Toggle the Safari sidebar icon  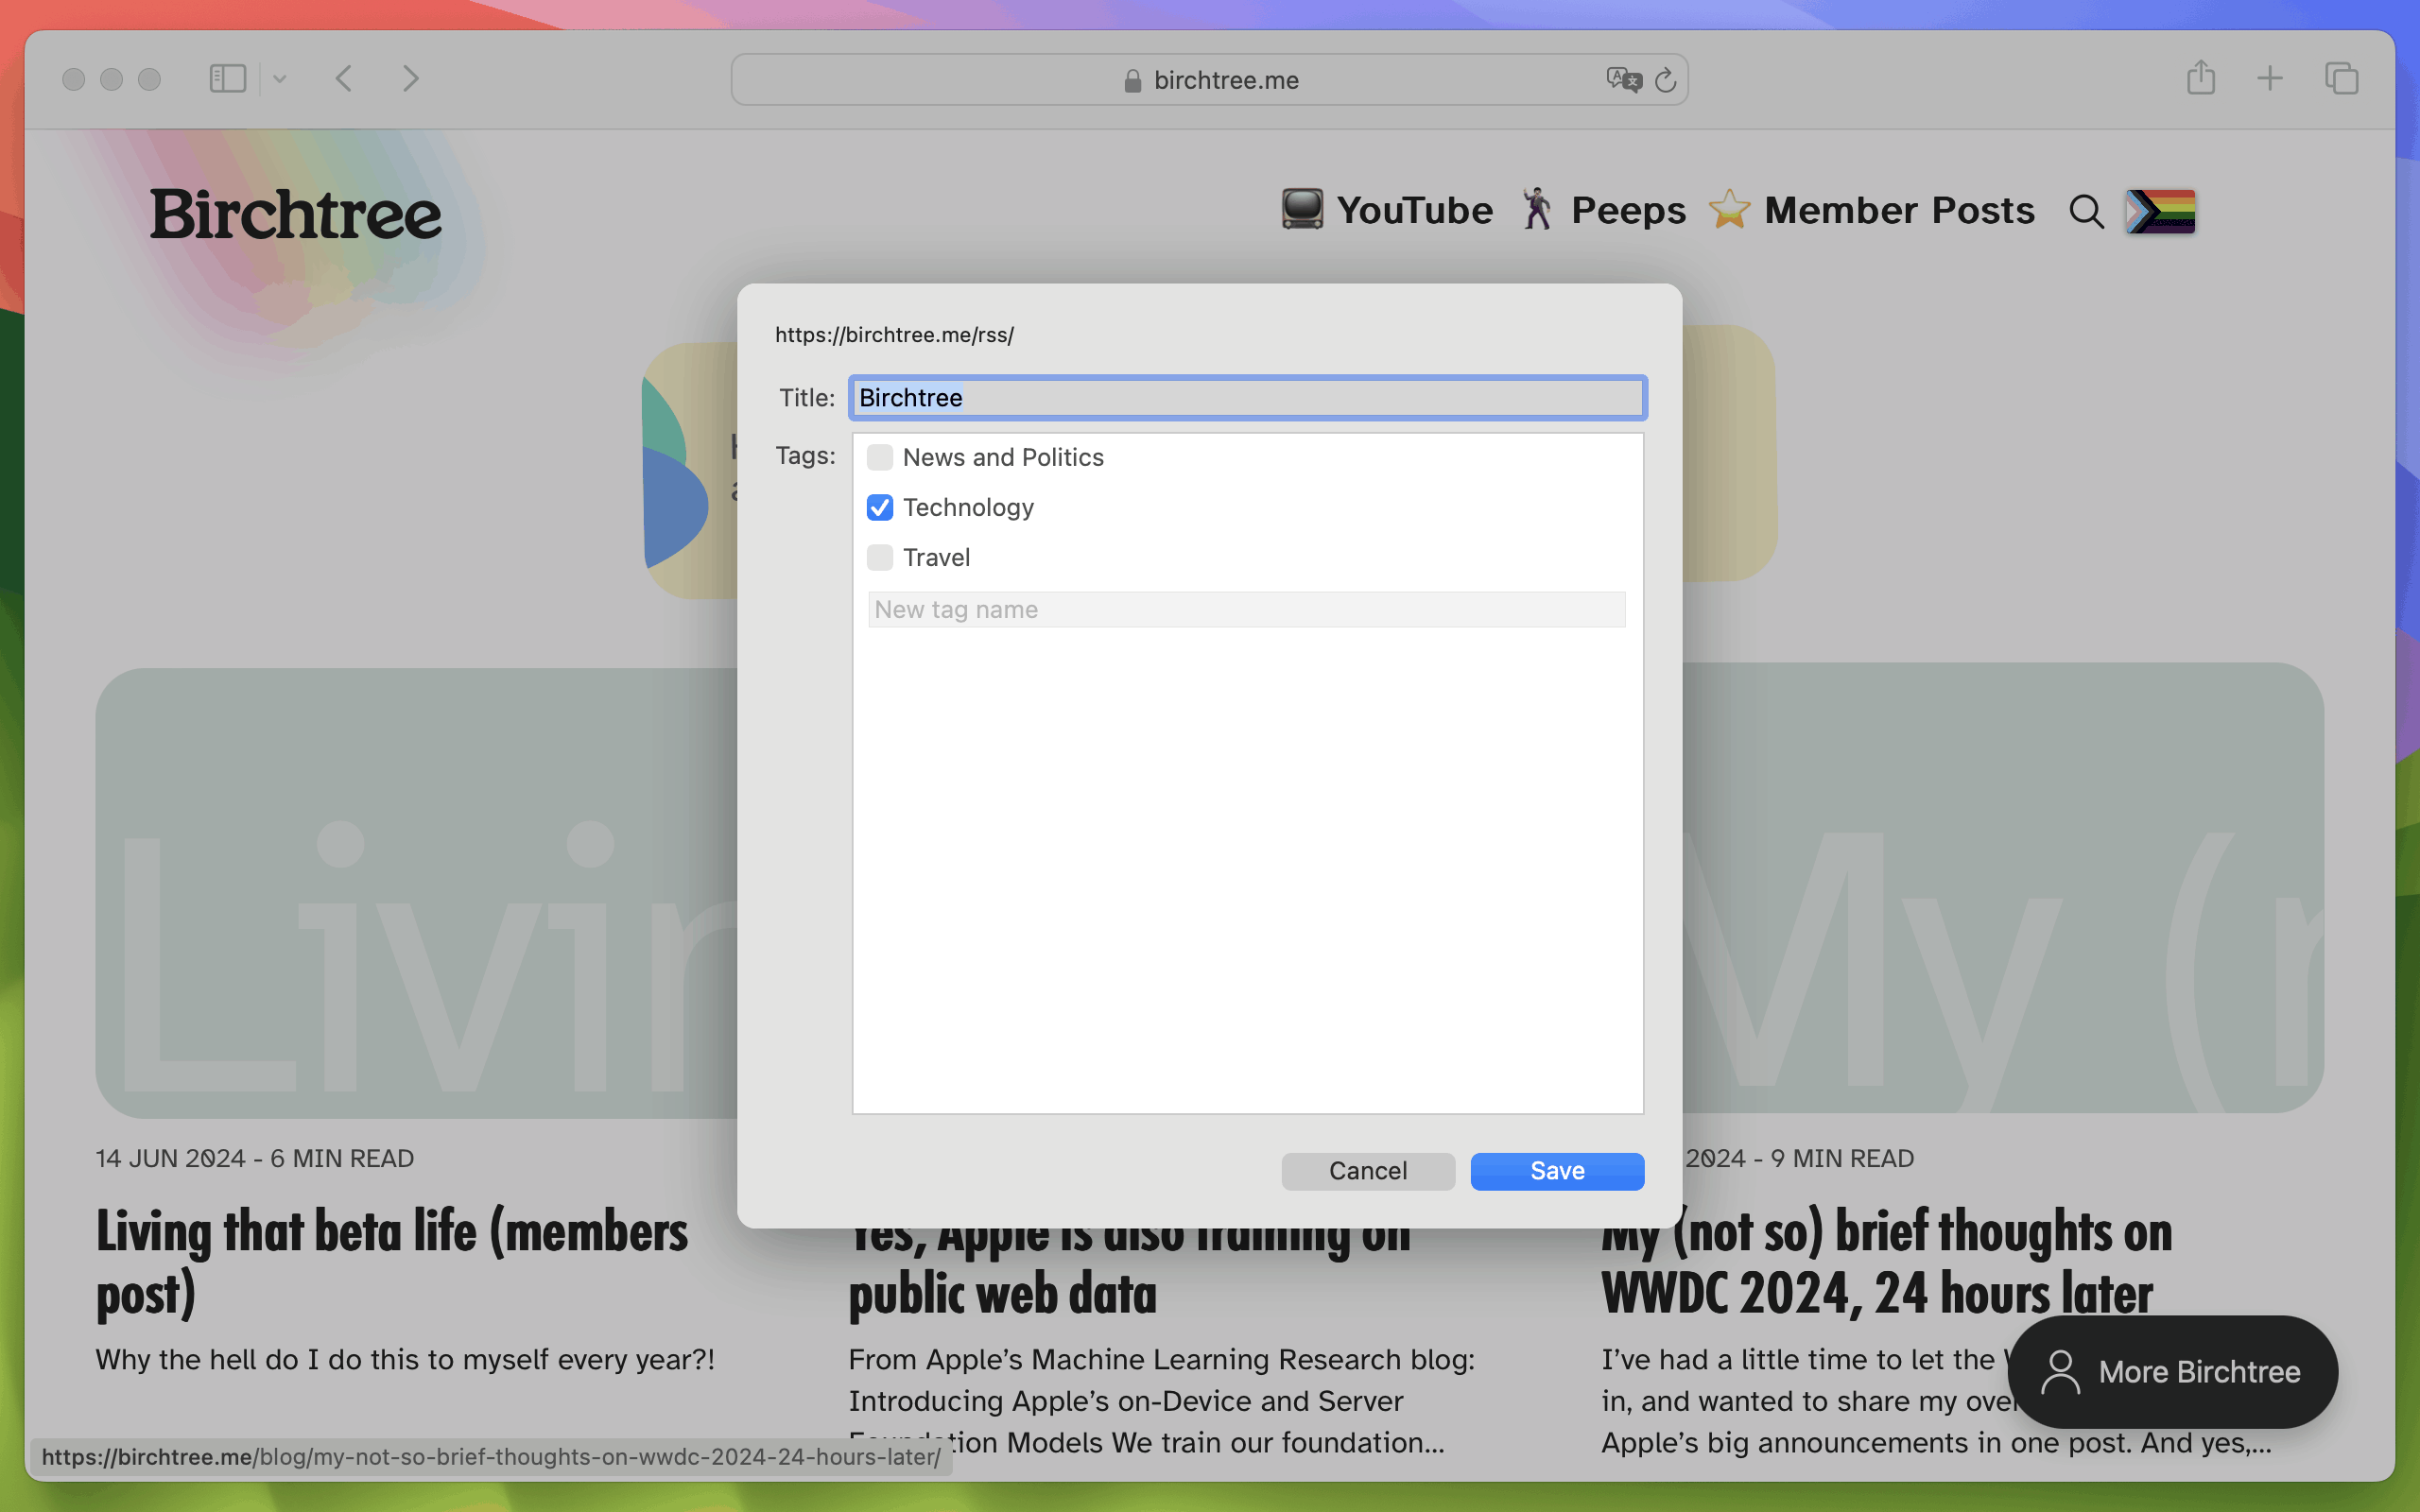click(227, 79)
